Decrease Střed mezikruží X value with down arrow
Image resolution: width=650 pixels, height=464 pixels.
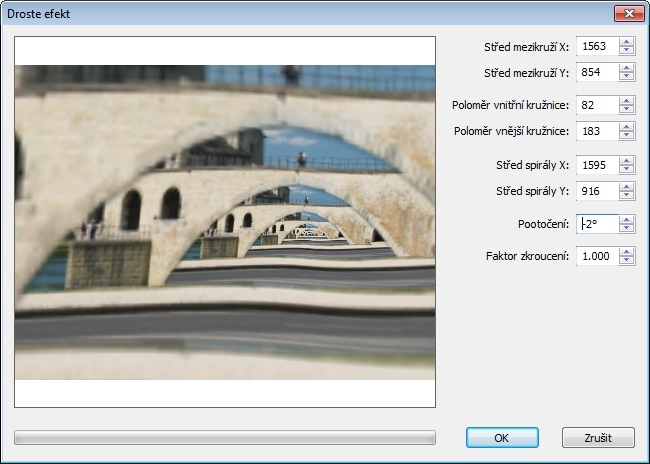pyautogui.click(x=627, y=51)
